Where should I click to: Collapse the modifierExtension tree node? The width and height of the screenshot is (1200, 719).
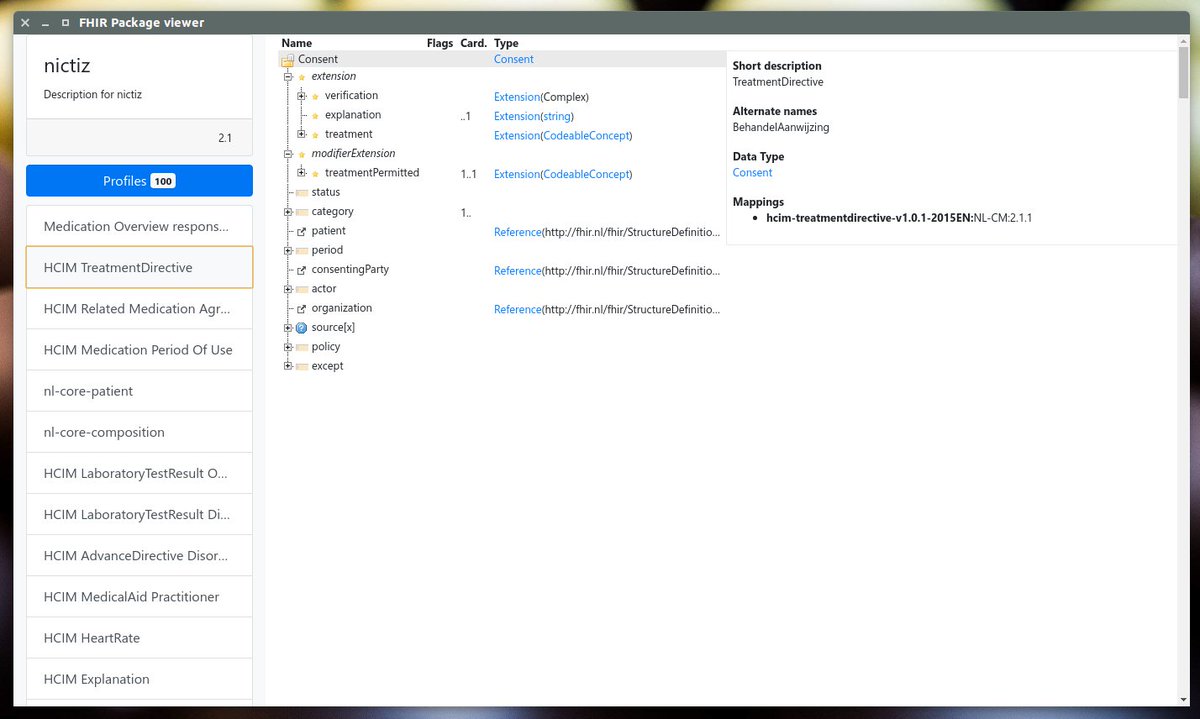pos(288,154)
